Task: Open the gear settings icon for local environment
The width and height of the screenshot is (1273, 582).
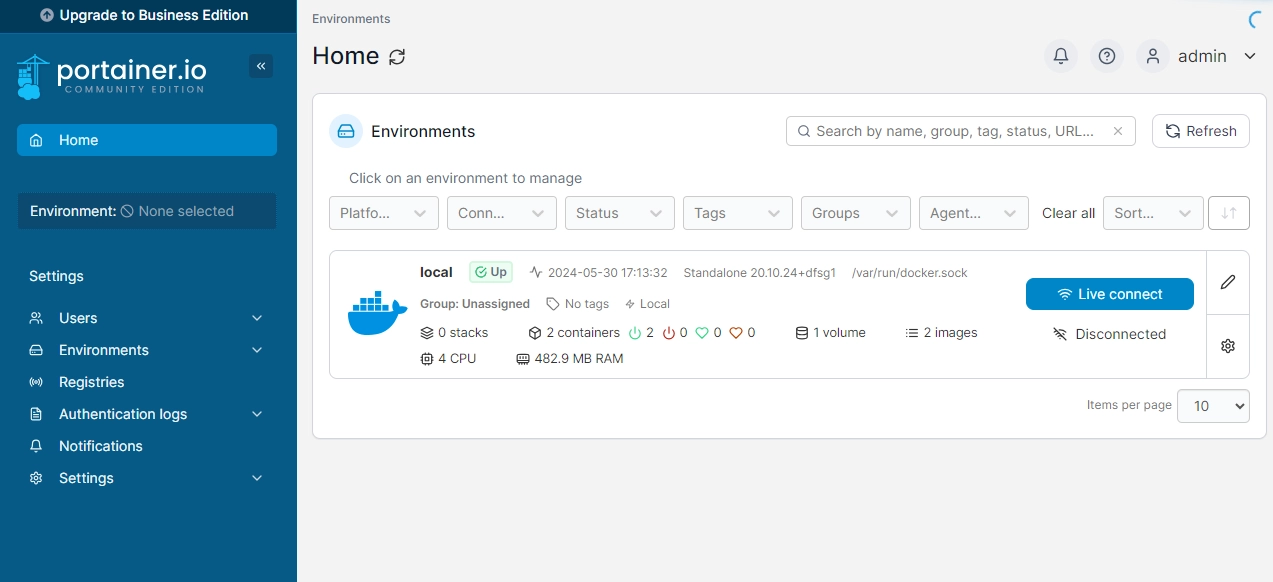Action: pyautogui.click(x=1228, y=346)
